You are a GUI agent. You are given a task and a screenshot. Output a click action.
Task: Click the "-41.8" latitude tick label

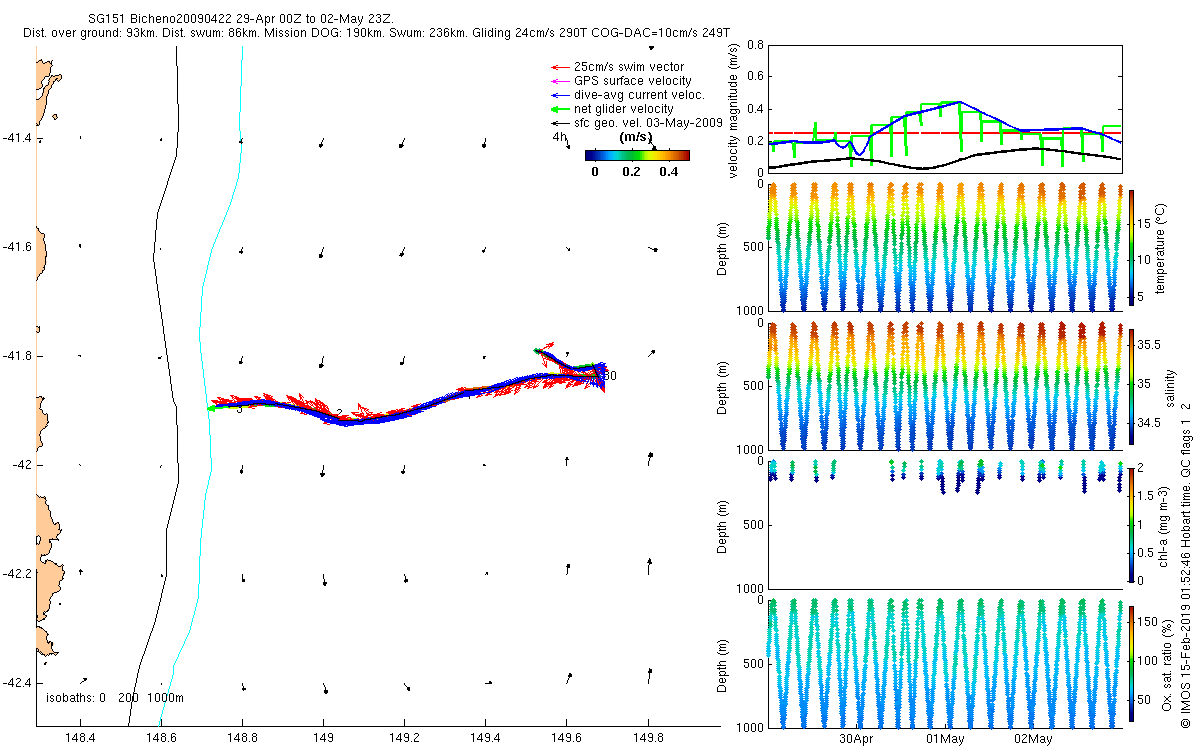(x=16, y=356)
